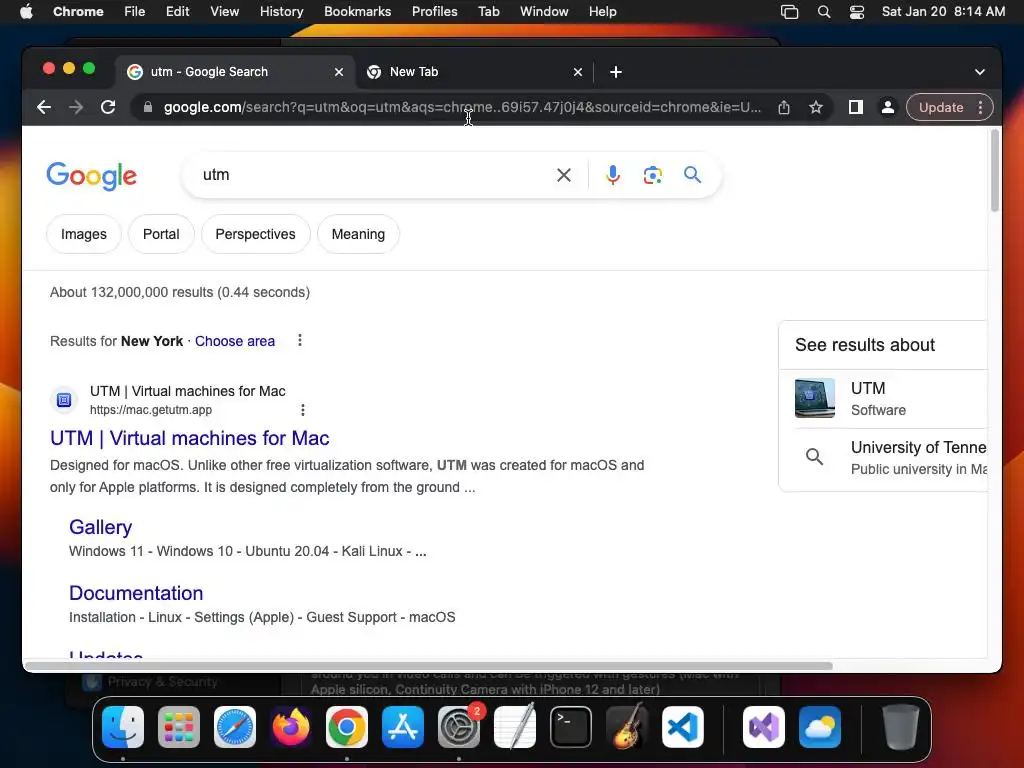The height and width of the screenshot is (768, 1024).
Task: Reload the current page
Action: point(108,107)
